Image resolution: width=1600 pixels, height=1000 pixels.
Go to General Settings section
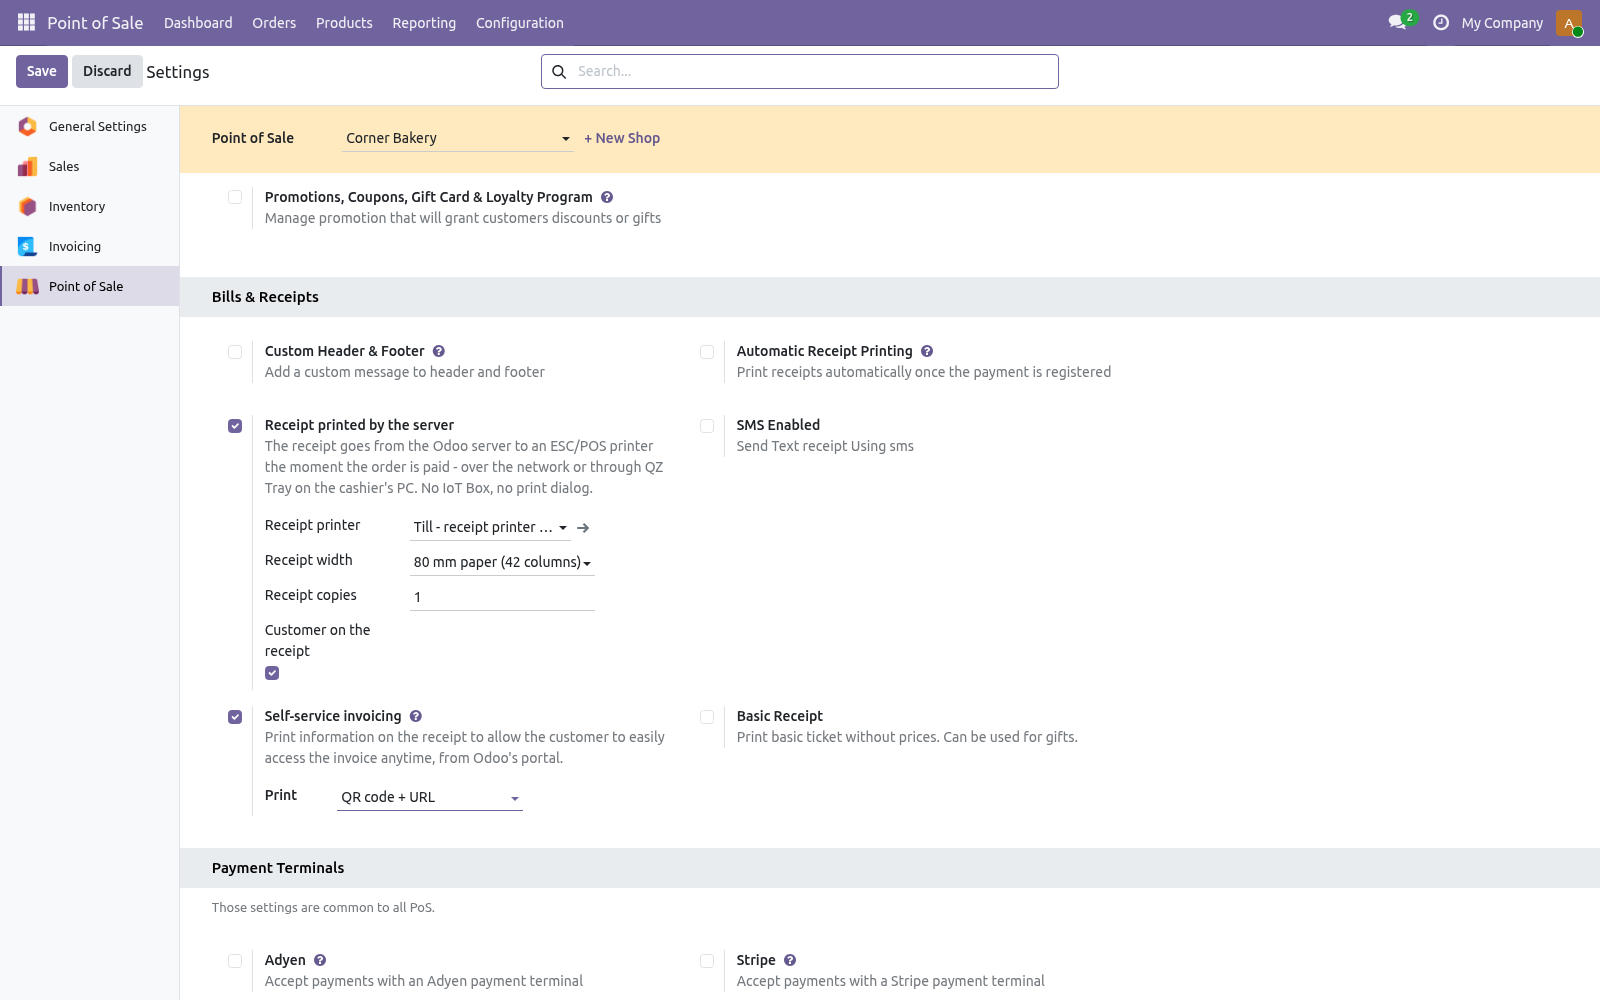tap(90, 126)
